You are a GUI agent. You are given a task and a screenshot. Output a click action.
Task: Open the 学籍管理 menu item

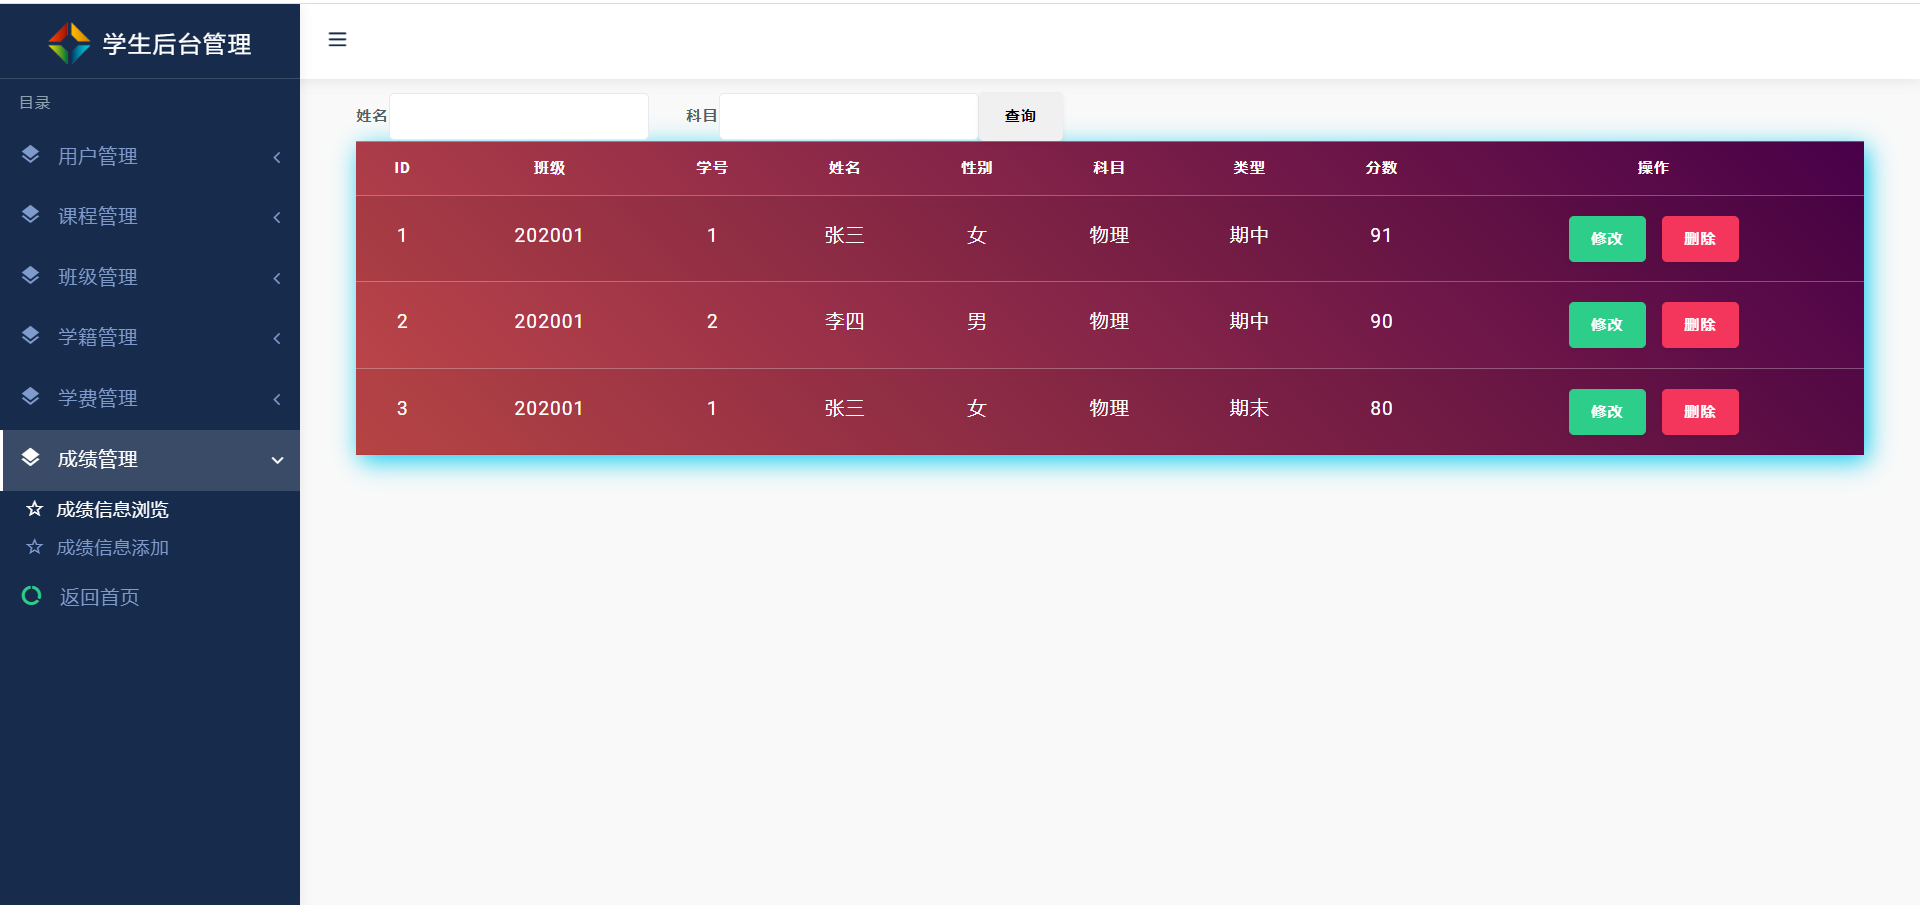tap(150, 337)
